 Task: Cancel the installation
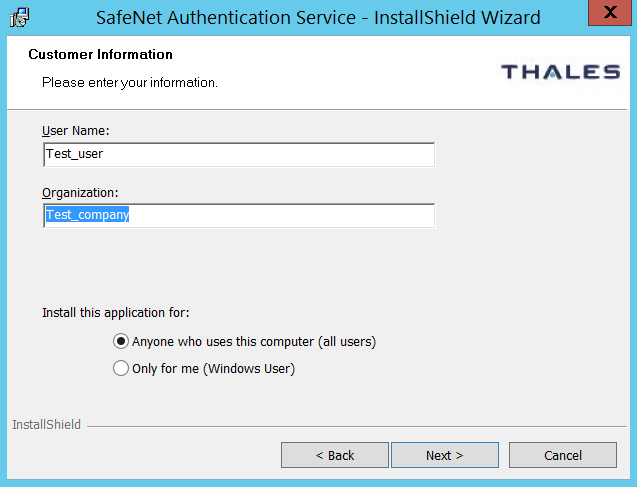coord(562,455)
